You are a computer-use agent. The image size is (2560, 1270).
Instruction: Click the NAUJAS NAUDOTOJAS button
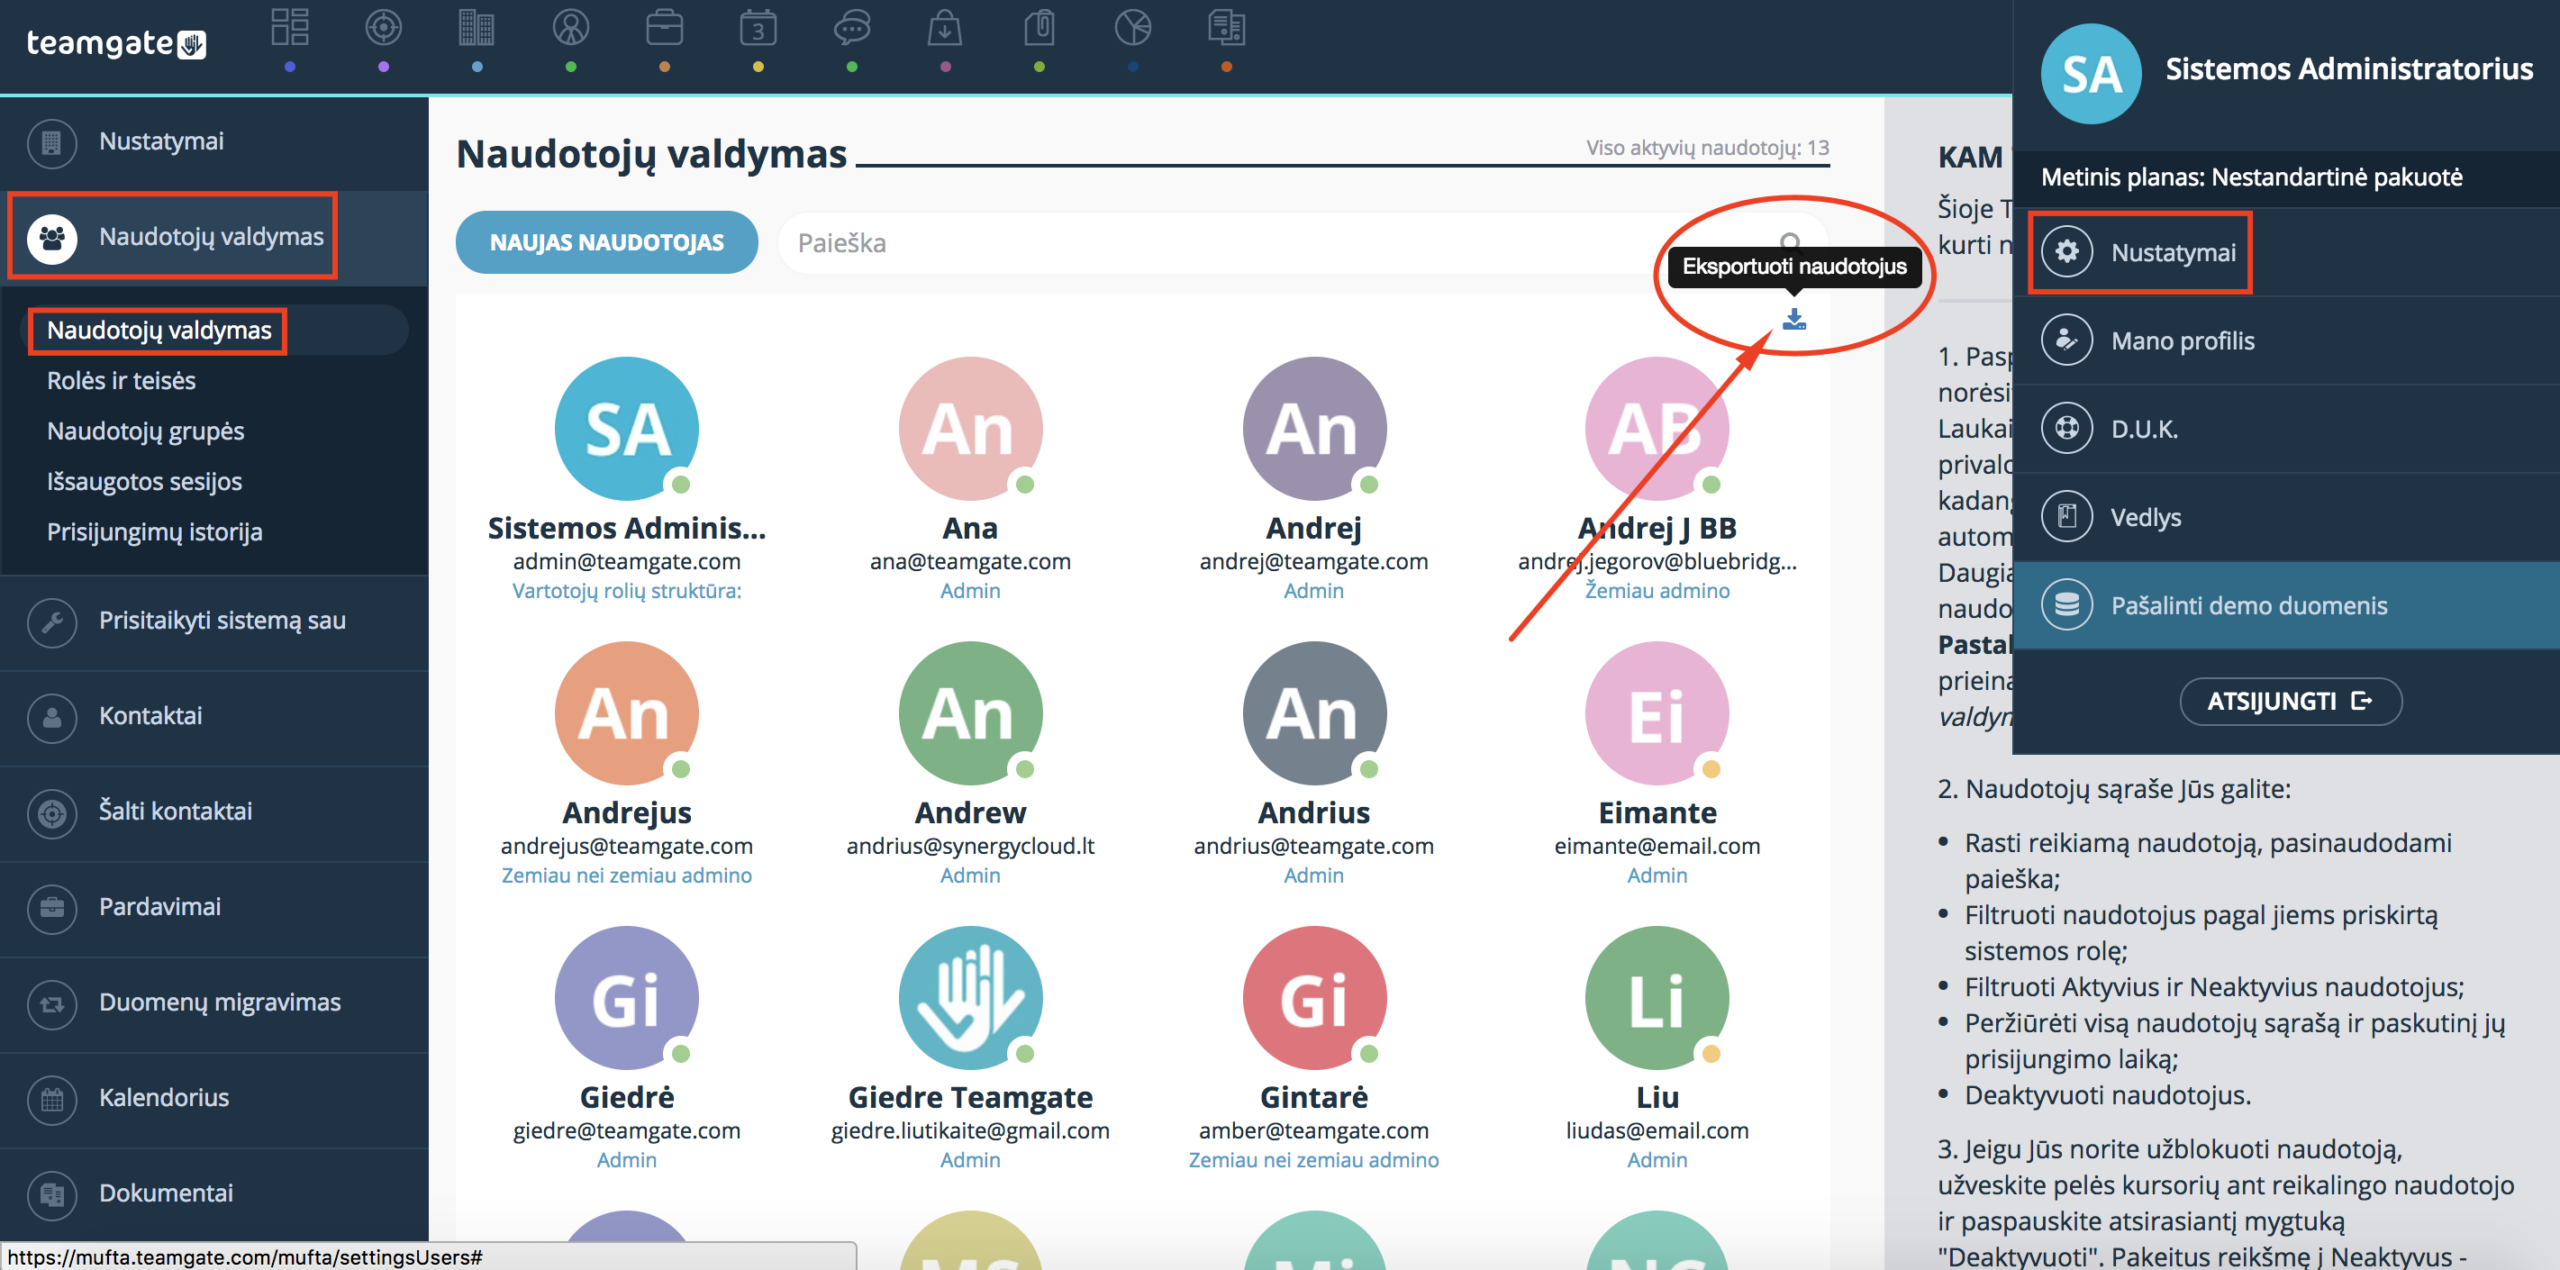pyautogui.click(x=606, y=242)
